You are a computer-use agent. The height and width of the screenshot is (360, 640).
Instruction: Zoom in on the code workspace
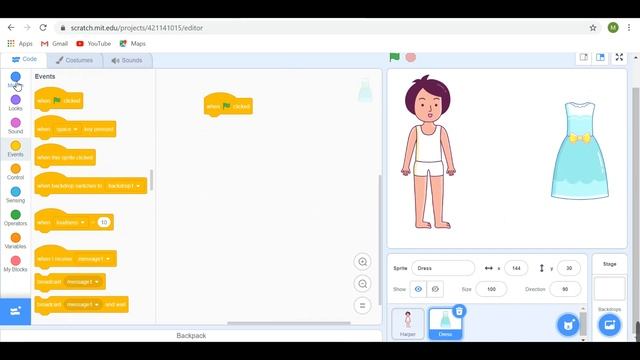tap(362, 262)
